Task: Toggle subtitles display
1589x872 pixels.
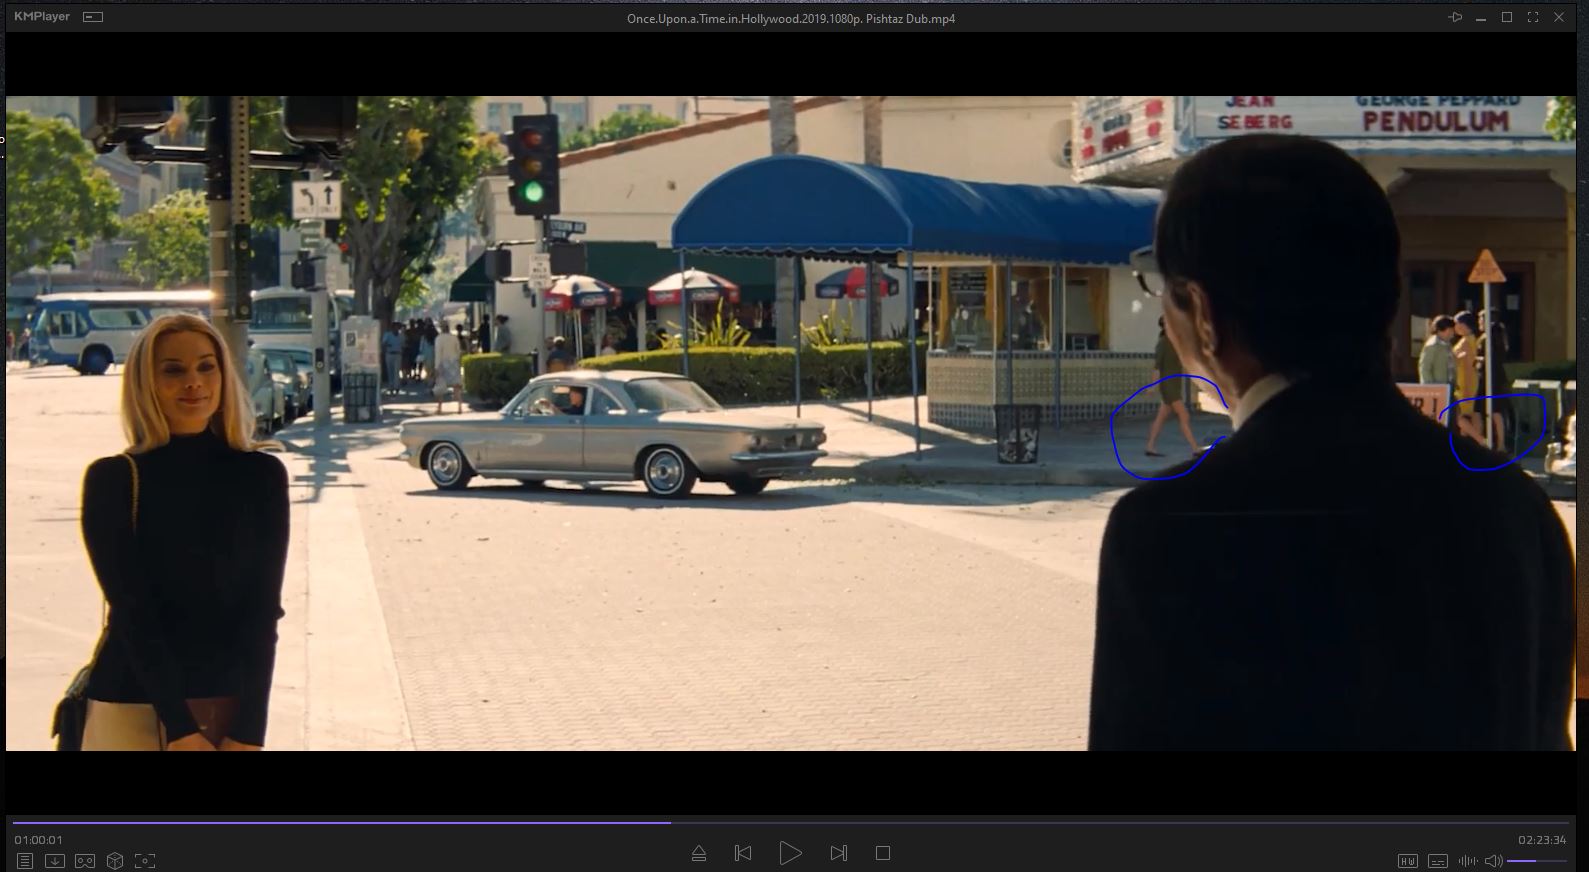Action: [x=1438, y=861]
